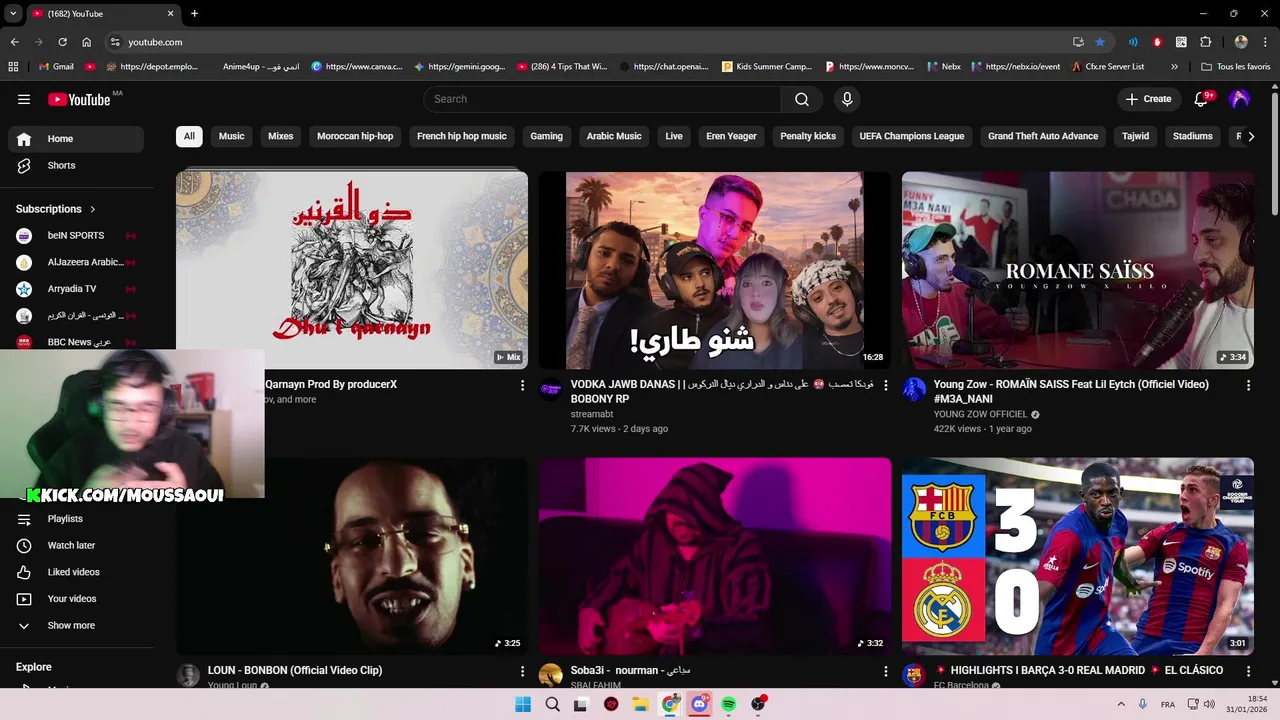The height and width of the screenshot is (720, 1280).
Task: Open the AlJazeera Arabic subscription
Action: 76,262
